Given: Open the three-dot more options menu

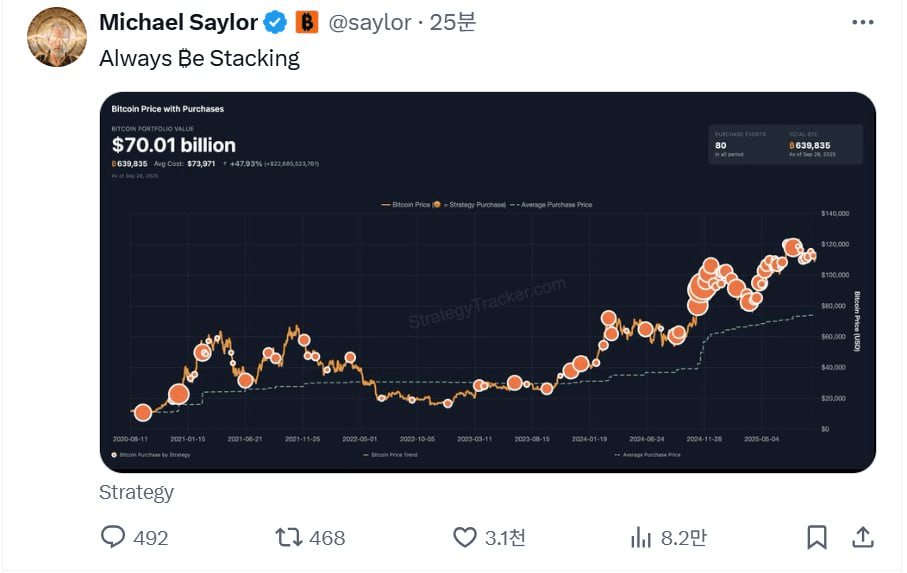Looking at the screenshot, I should [862, 23].
